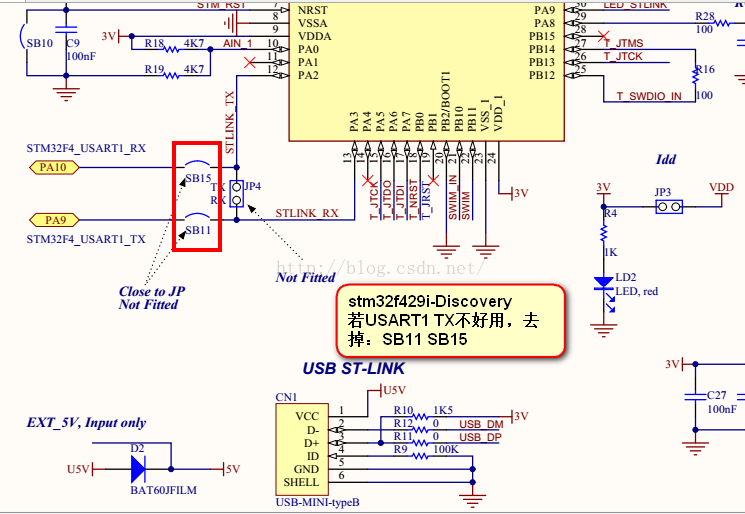Click the R19 resistor symbol
This screenshot has width=745, height=514.
[171, 75]
